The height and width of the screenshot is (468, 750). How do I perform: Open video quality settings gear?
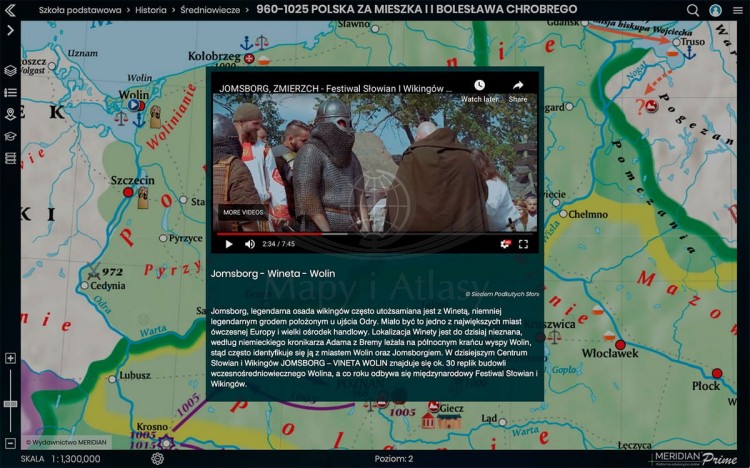pyautogui.click(x=505, y=244)
